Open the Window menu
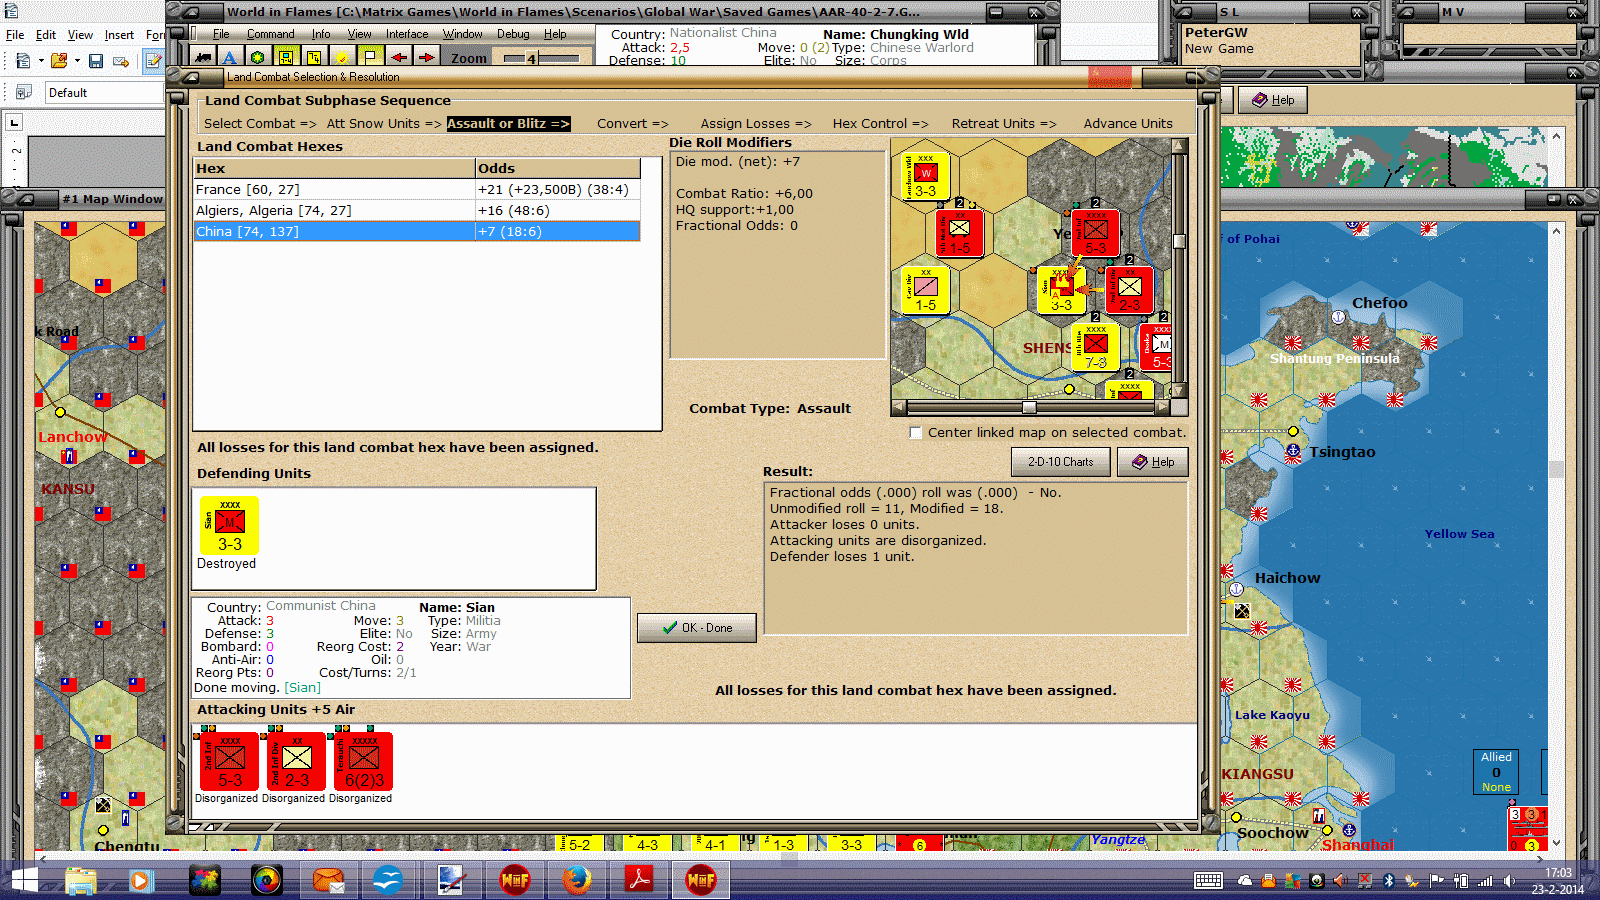Screen dimensions: 1600x900 pos(462,34)
